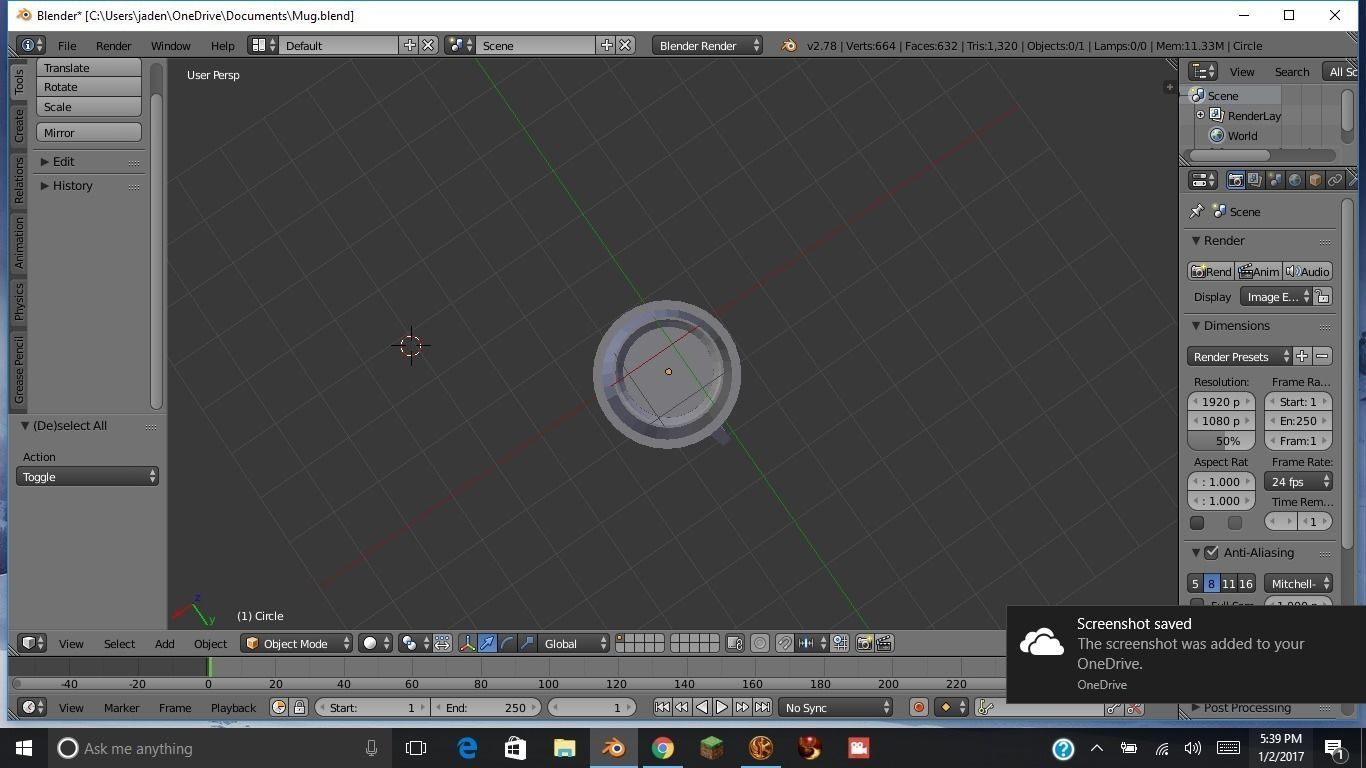Click the Blender logo in info header
Viewport: 1366px width, 768px height.
tap(789, 45)
